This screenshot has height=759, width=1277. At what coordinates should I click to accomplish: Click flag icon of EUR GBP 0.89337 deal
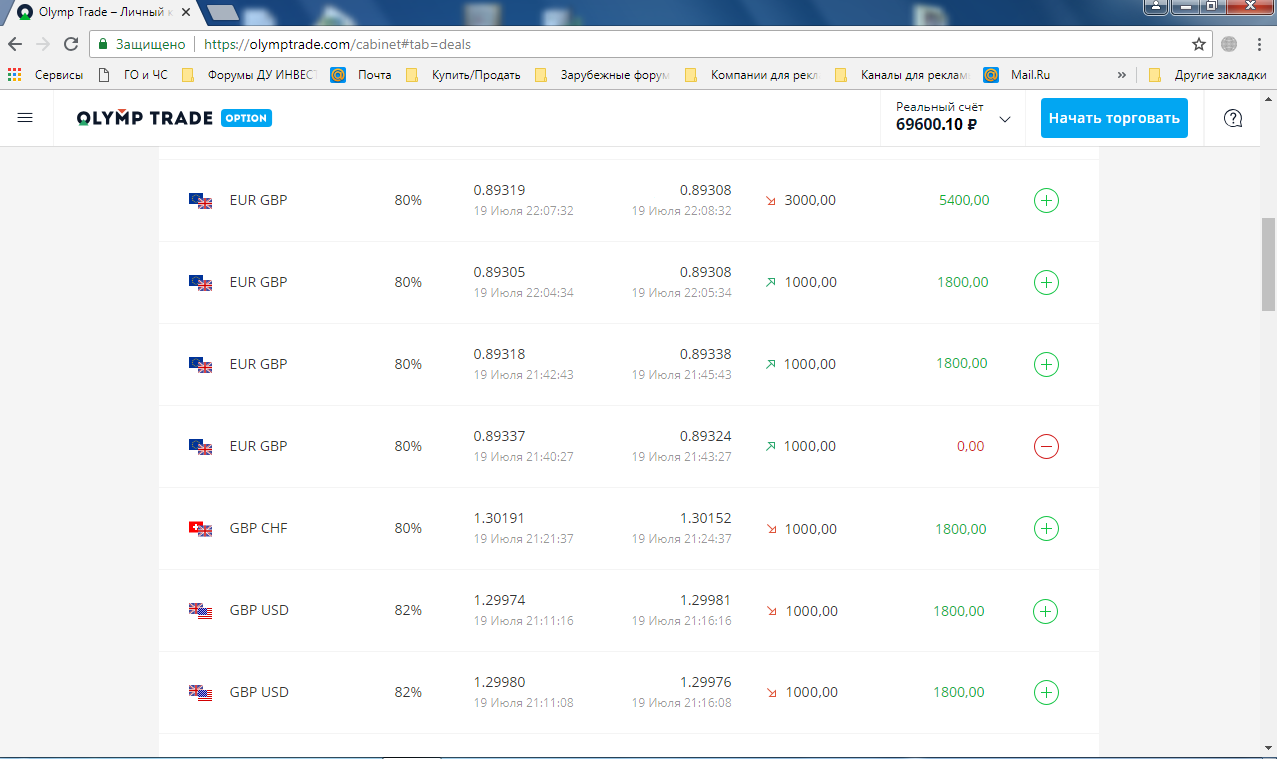[x=201, y=446]
